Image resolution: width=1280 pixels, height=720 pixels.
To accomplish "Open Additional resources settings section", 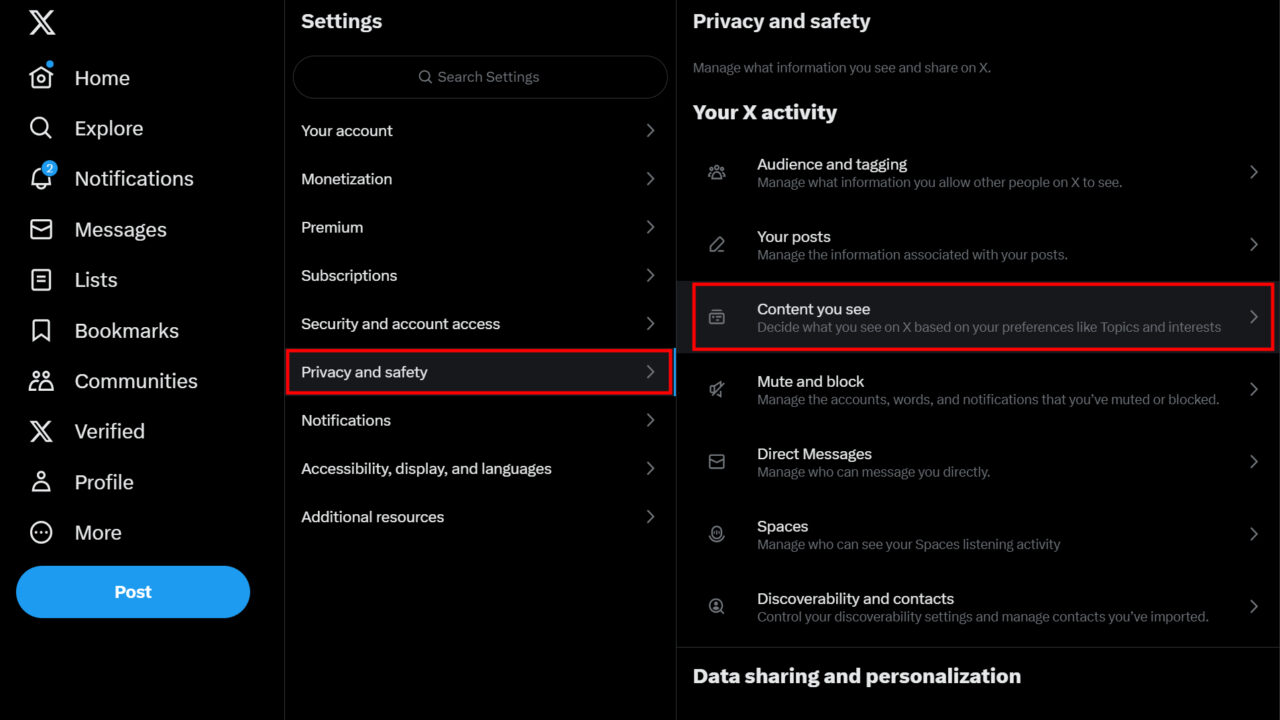I will (x=372, y=517).
